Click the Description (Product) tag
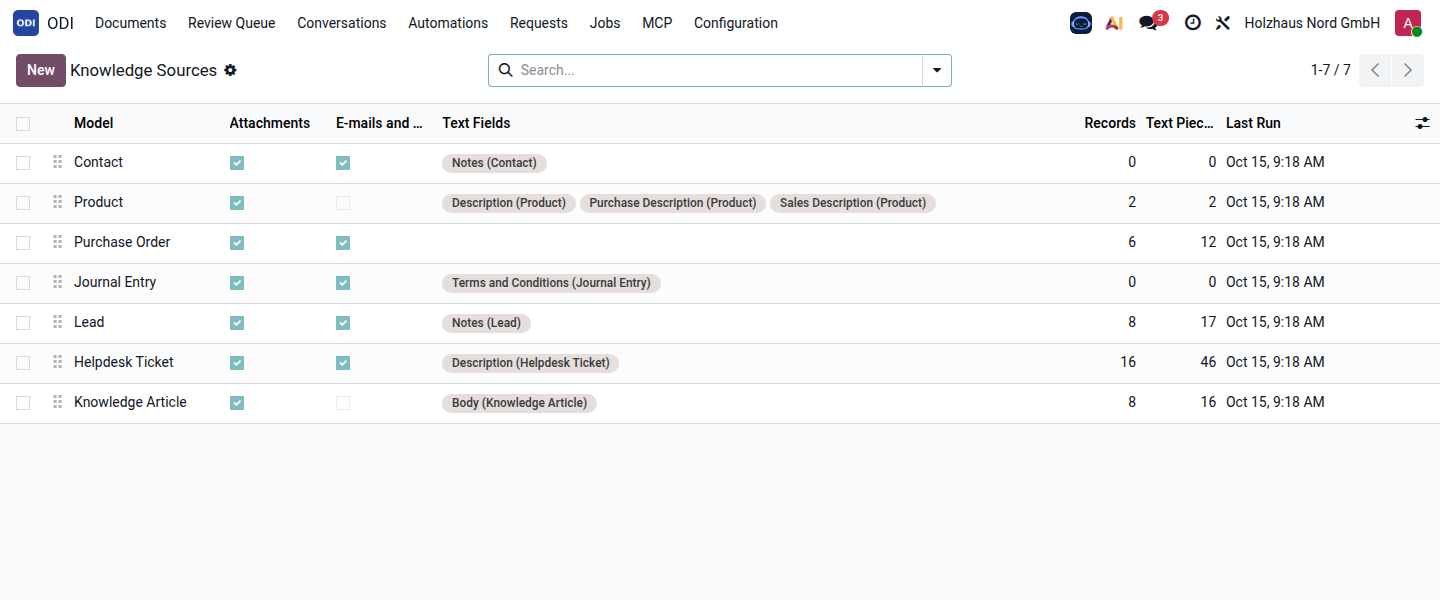 509,203
